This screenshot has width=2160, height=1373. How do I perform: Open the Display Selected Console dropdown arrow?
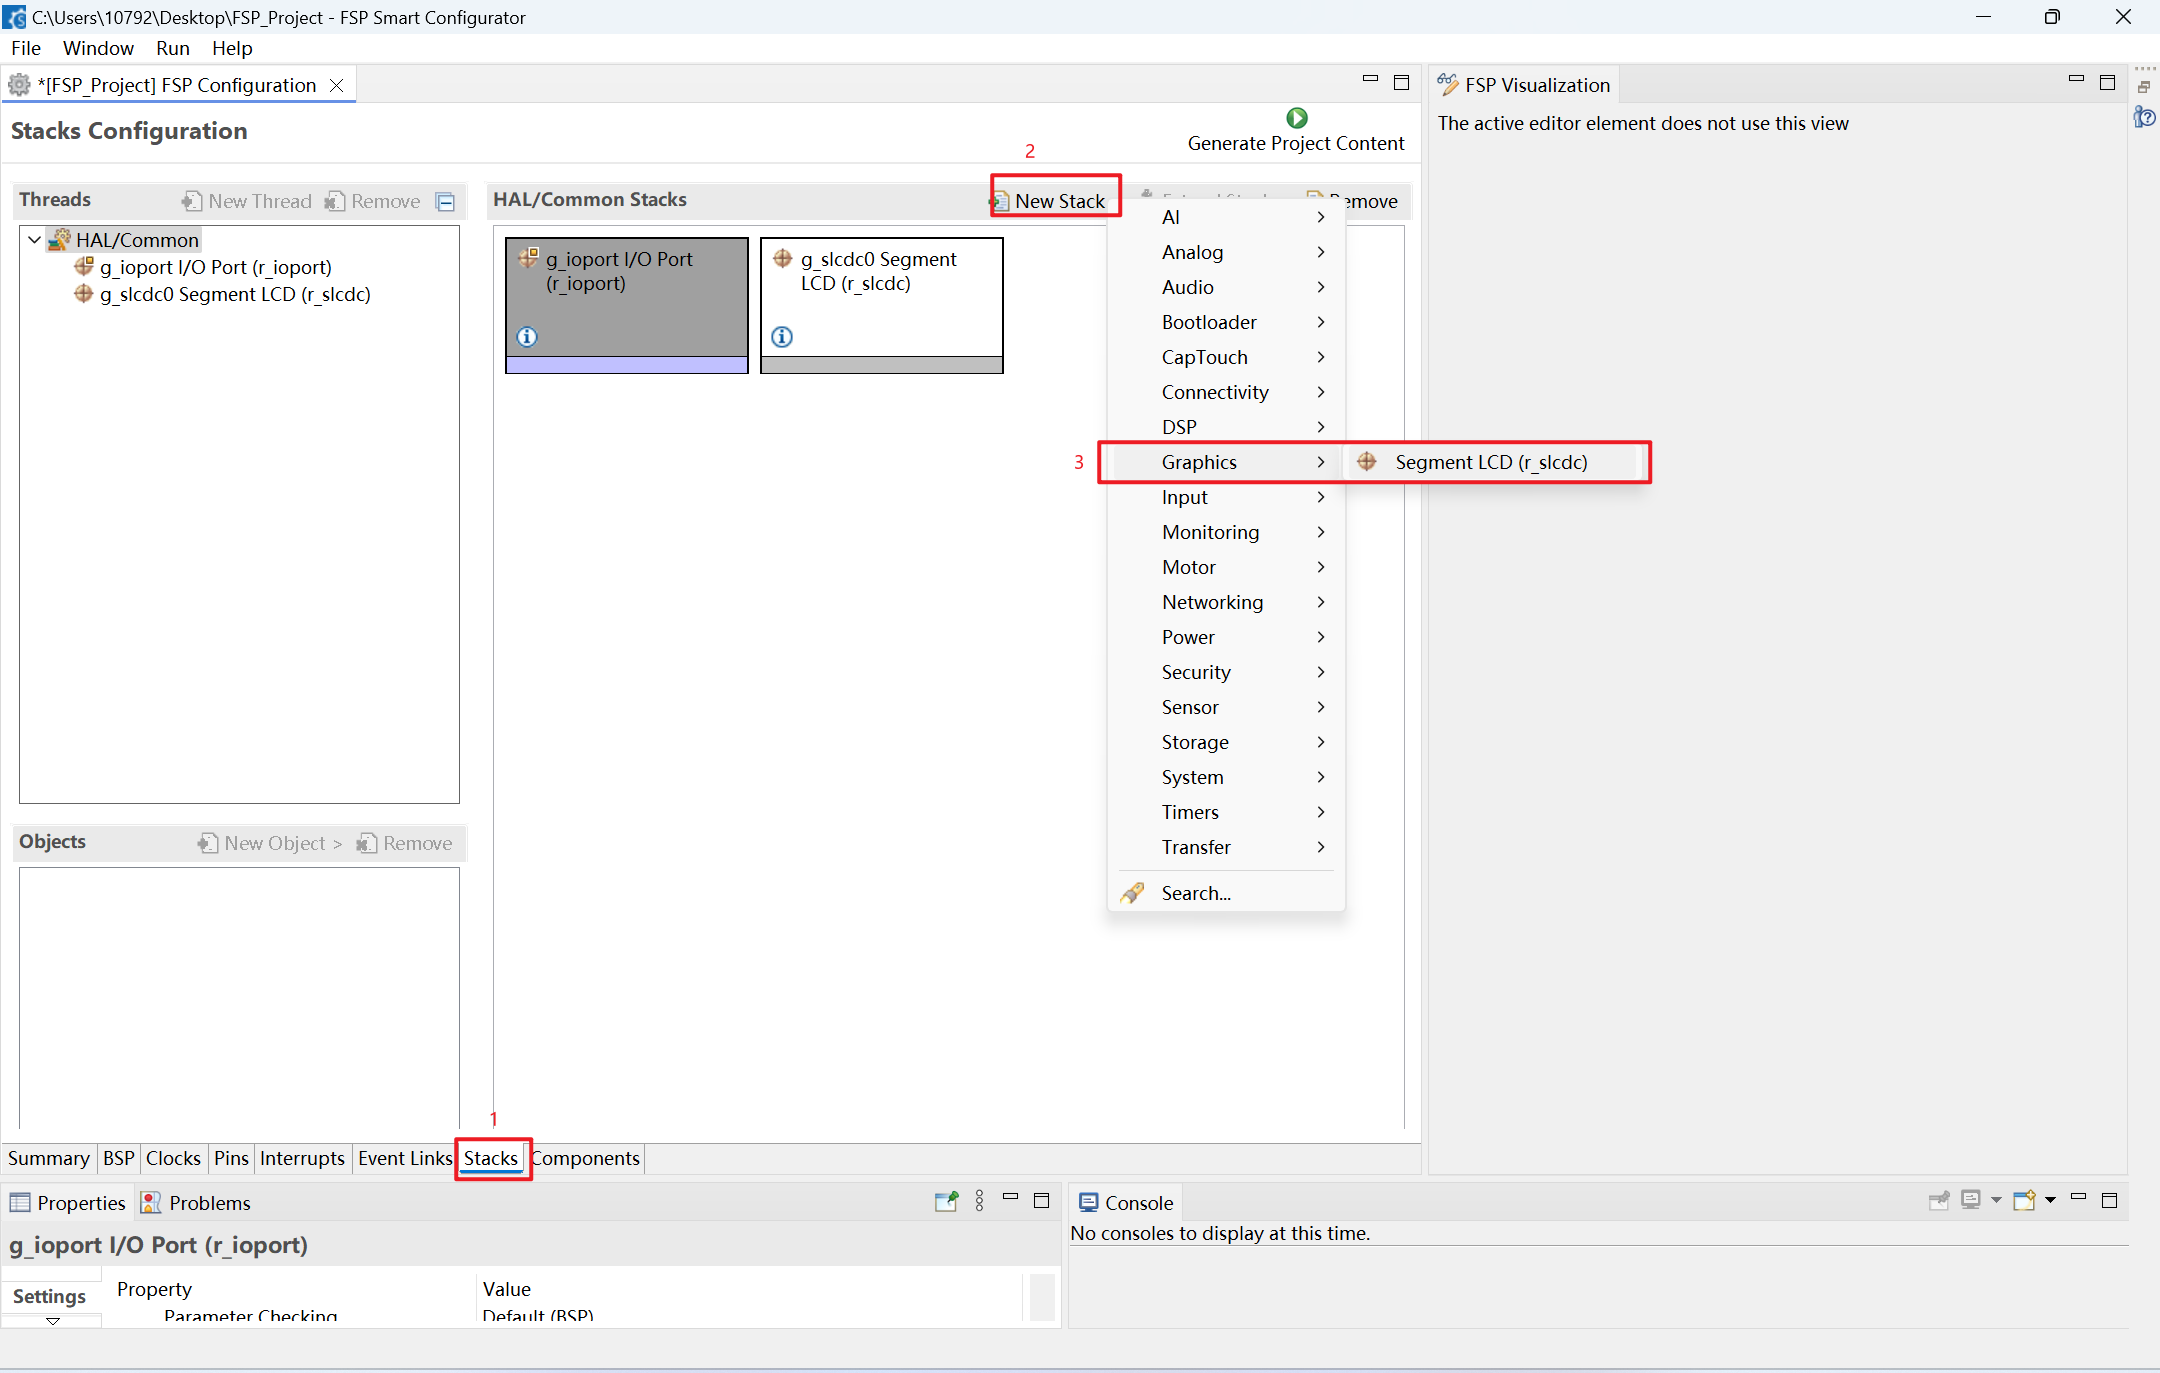pos(1996,1200)
